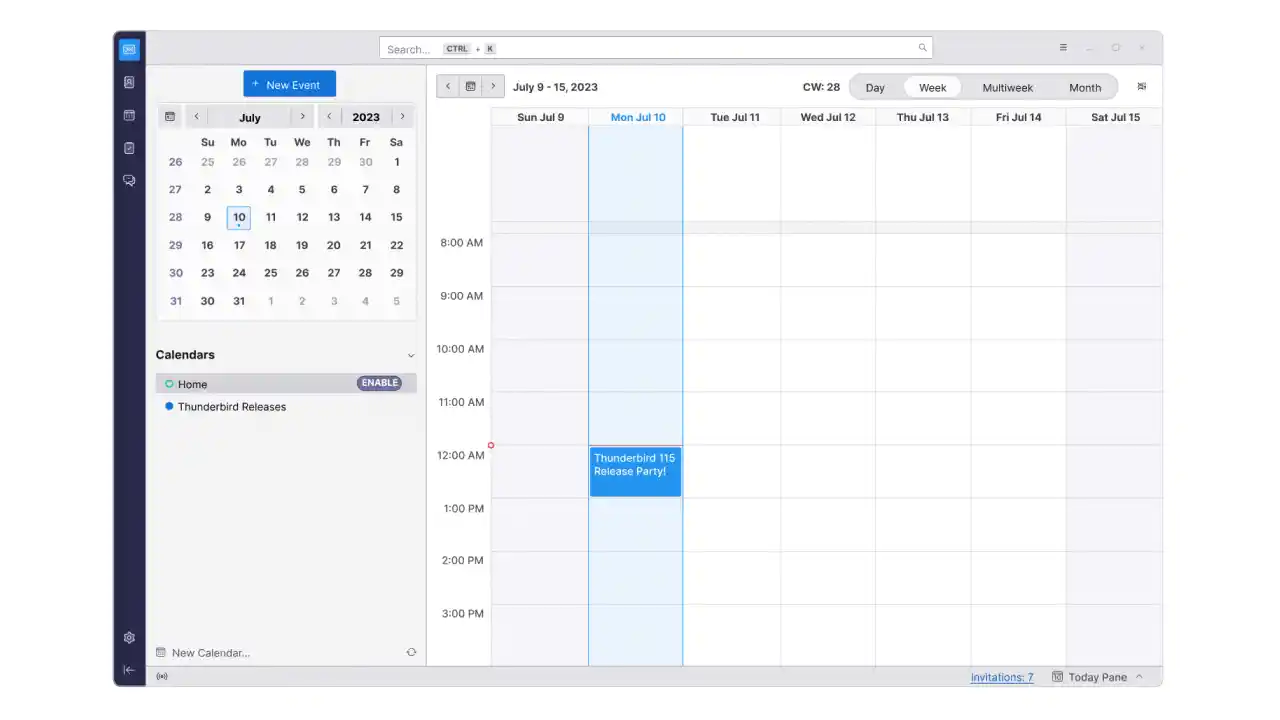Click the Fri Jul 14 column header

(1018, 117)
